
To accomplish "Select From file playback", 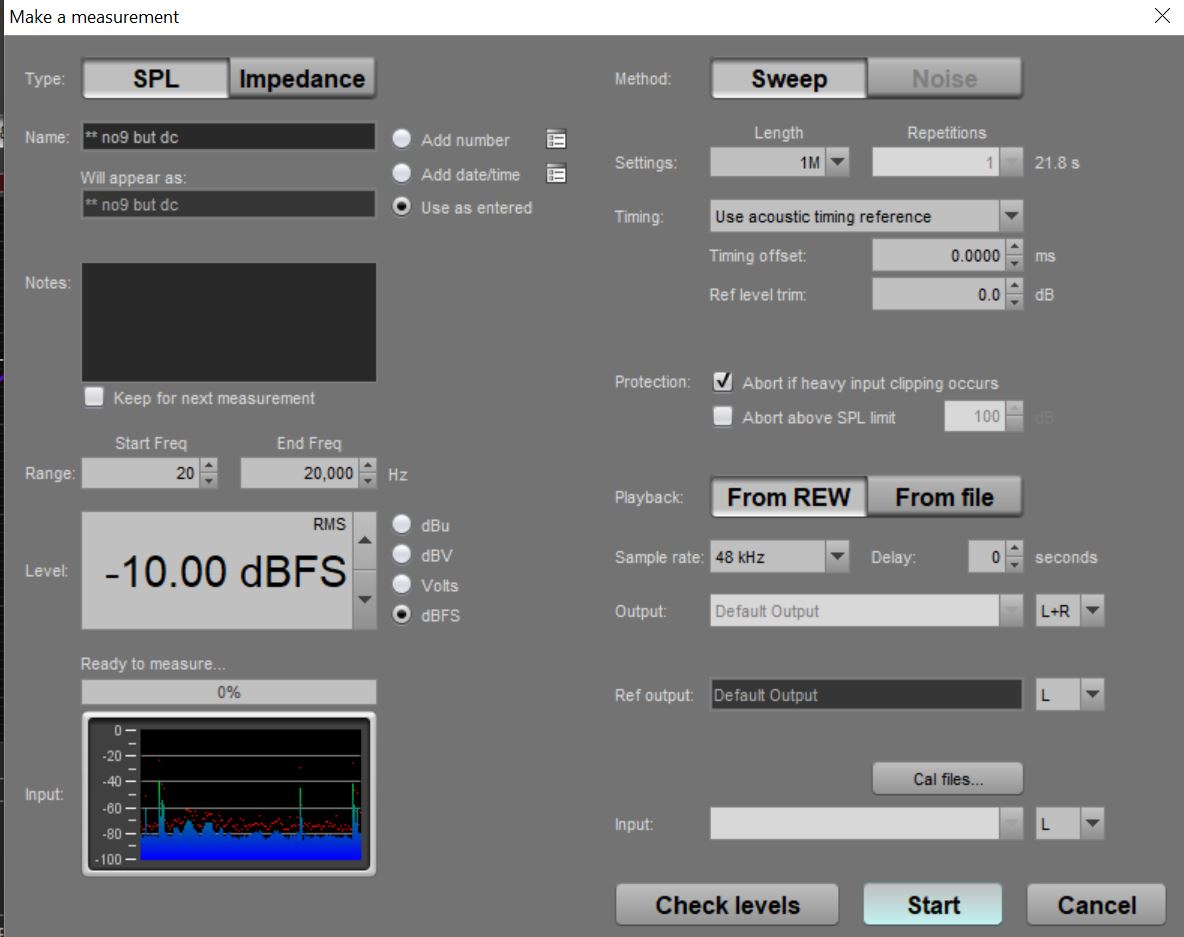I will (x=944, y=497).
